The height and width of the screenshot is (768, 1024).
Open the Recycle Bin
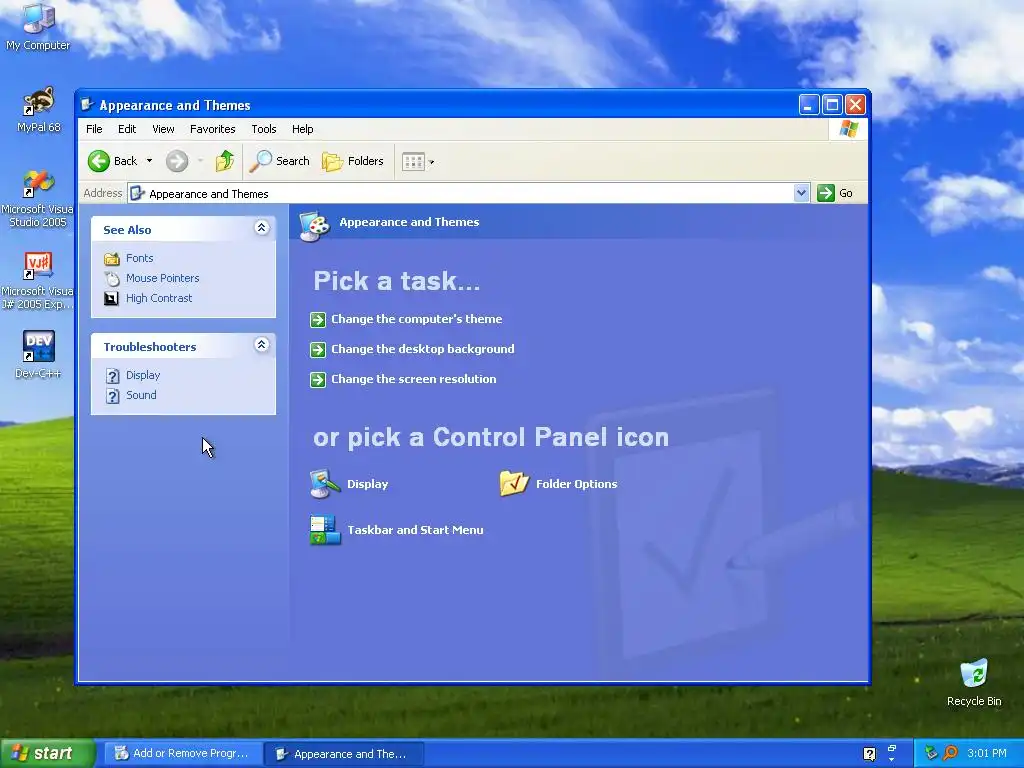[x=974, y=682]
